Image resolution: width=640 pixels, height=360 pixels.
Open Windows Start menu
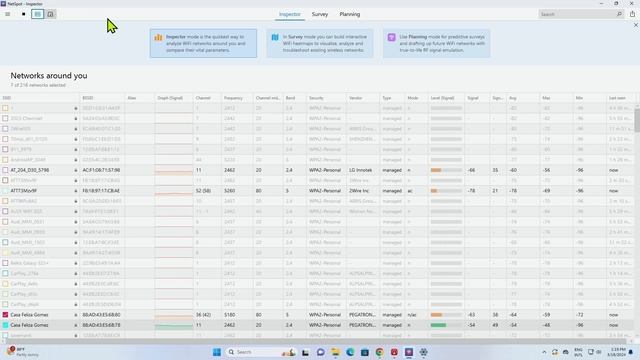click(217, 352)
